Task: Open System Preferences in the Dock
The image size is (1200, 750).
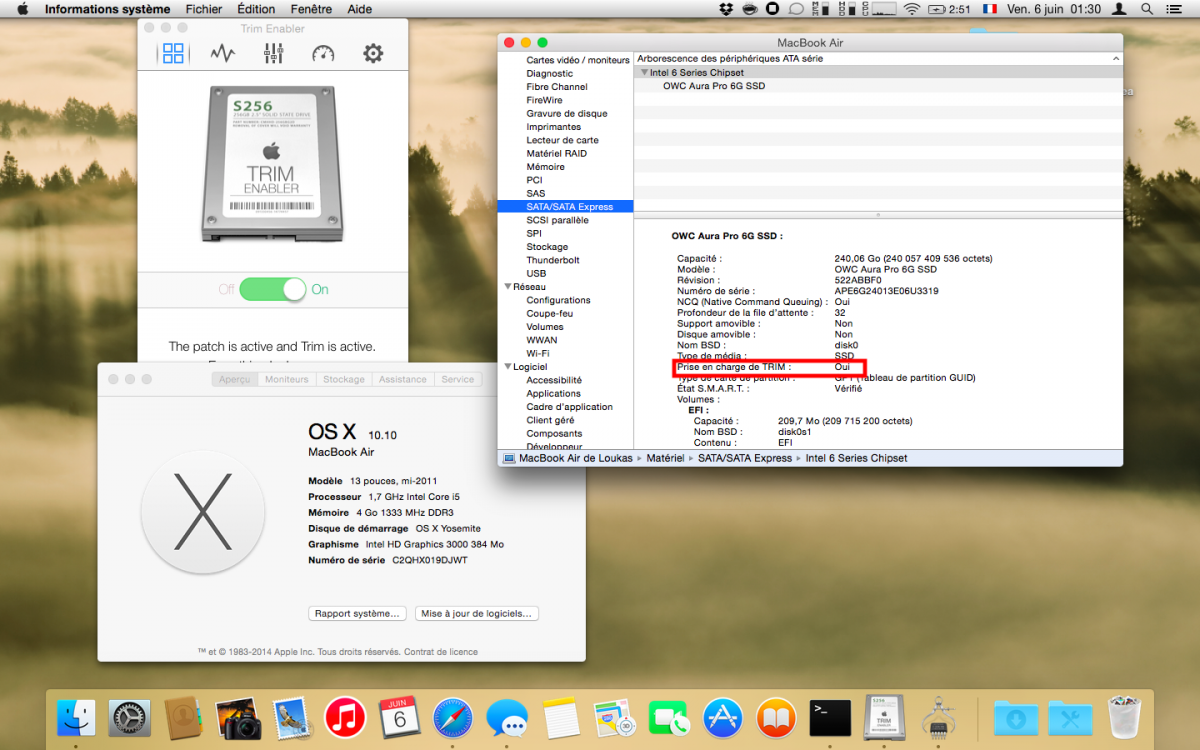Action: pyautogui.click(x=129, y=717)
